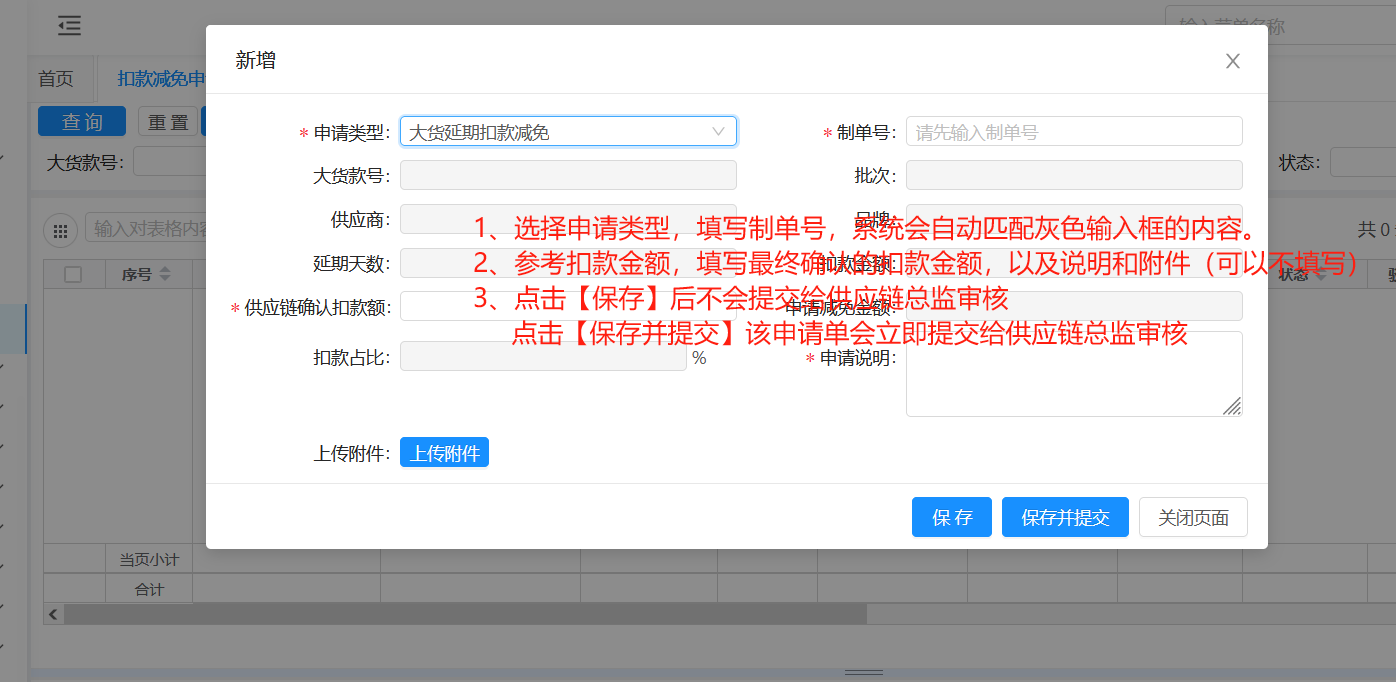The width and height of the screenshot is (1396, 682).
Task: Switch to the 首页 tab
Action: [x=56, y=79]
